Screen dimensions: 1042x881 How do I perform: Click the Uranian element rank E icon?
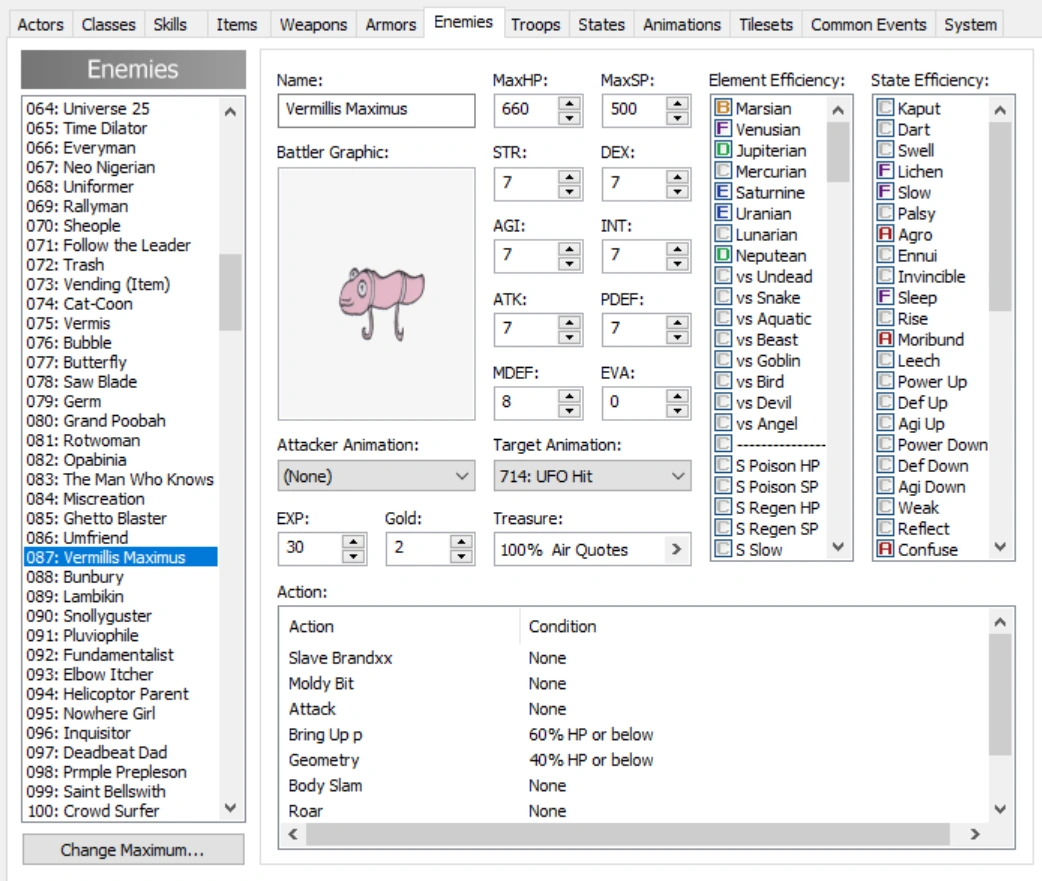(723, 213)
